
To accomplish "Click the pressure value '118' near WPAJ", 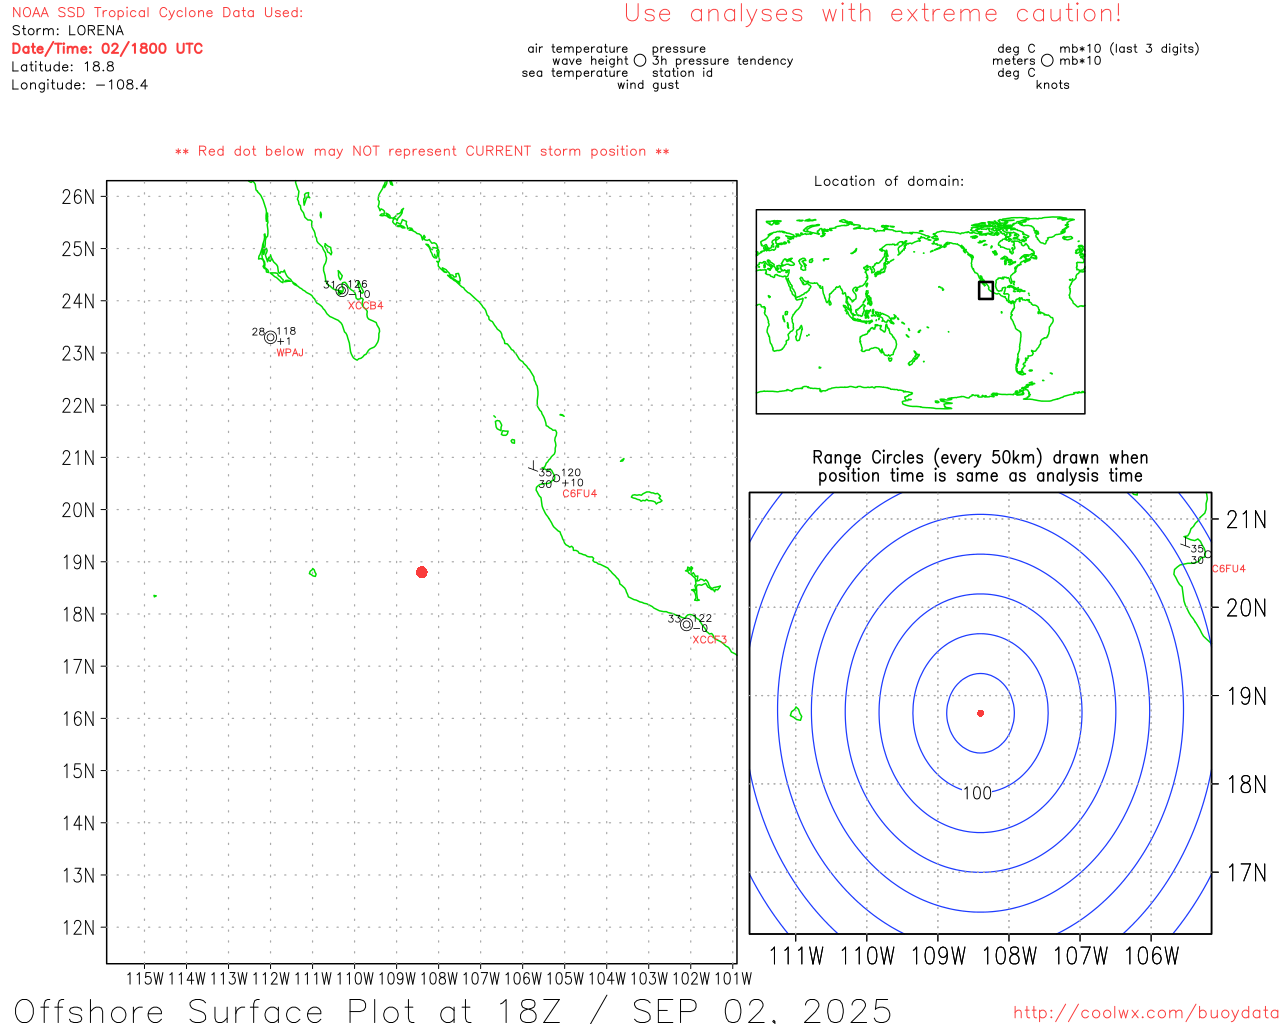I will point(286,331).
